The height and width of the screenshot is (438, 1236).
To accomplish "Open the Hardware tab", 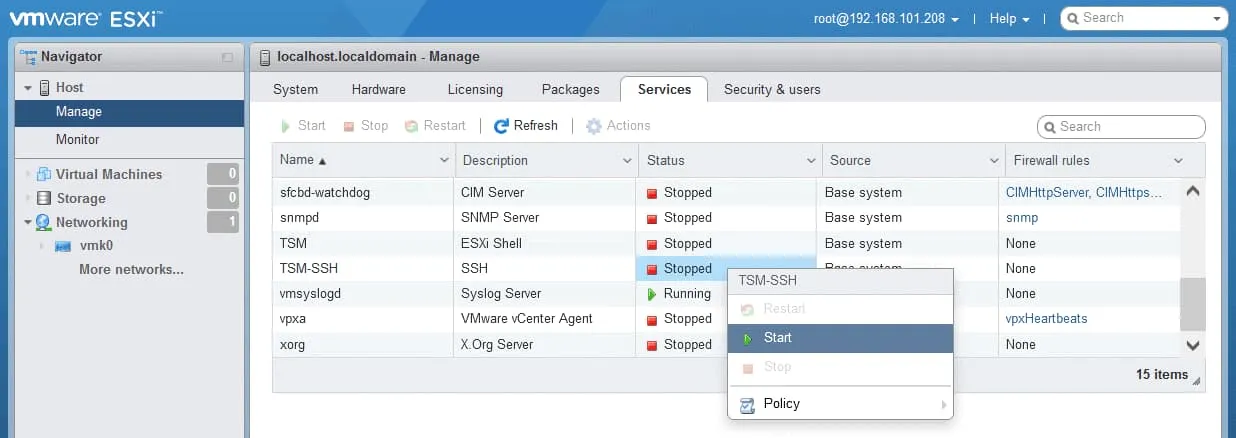I will [x=378, y=89].
